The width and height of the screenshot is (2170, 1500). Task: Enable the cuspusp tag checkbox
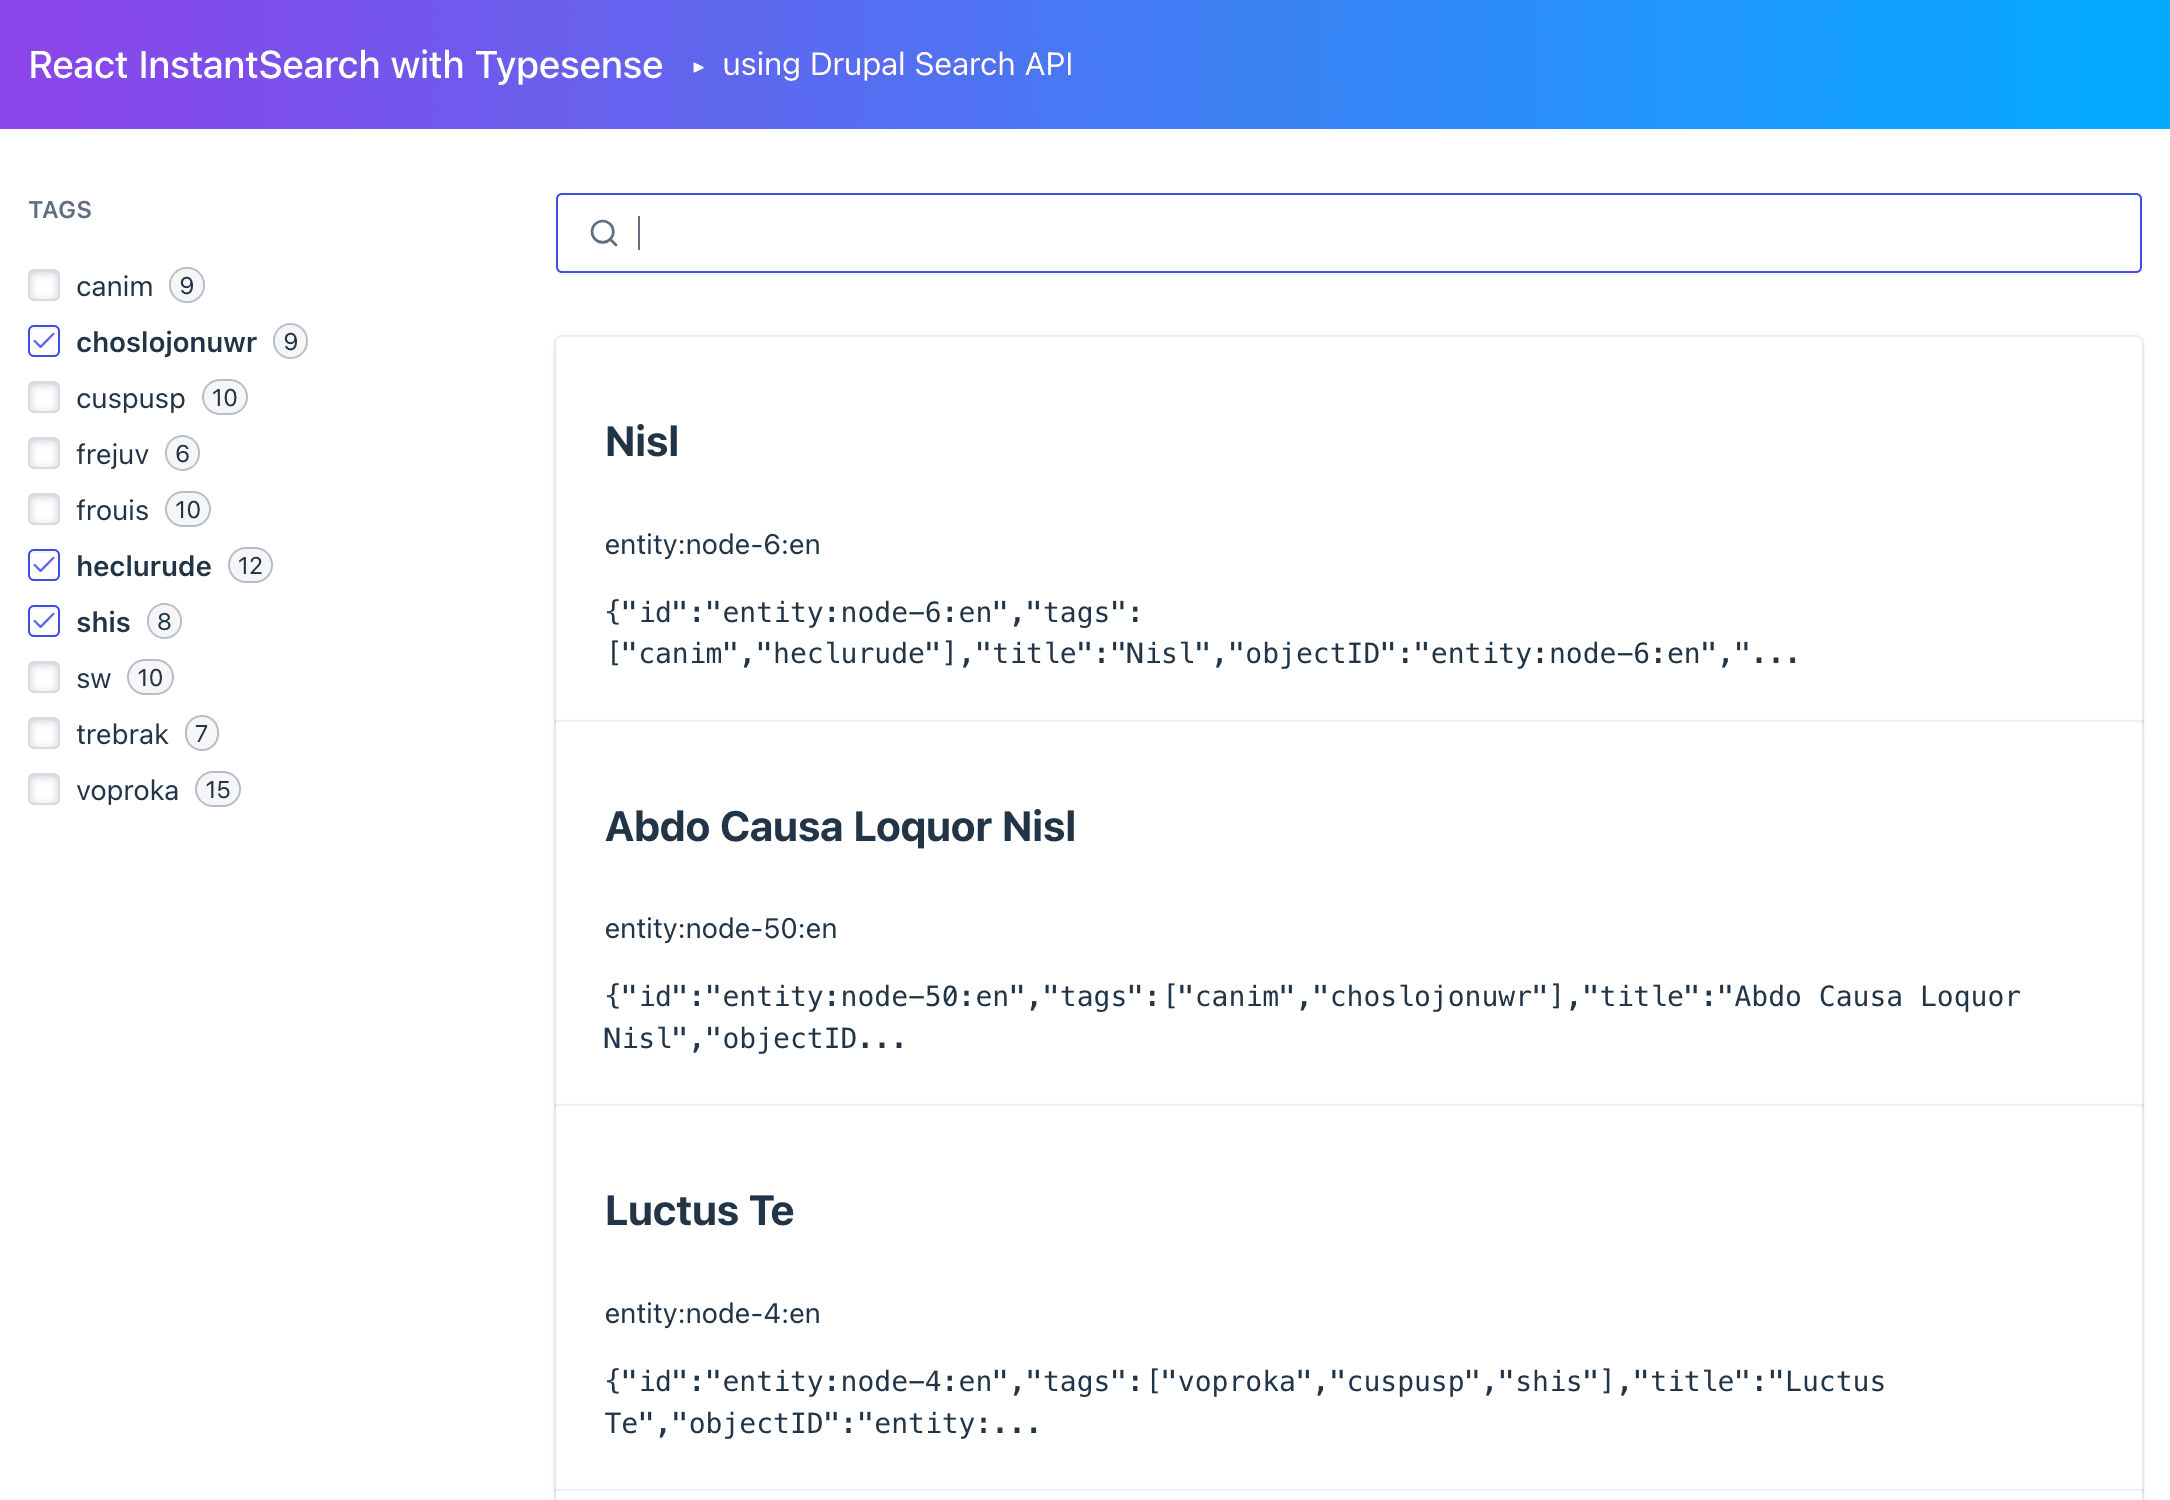44,398
